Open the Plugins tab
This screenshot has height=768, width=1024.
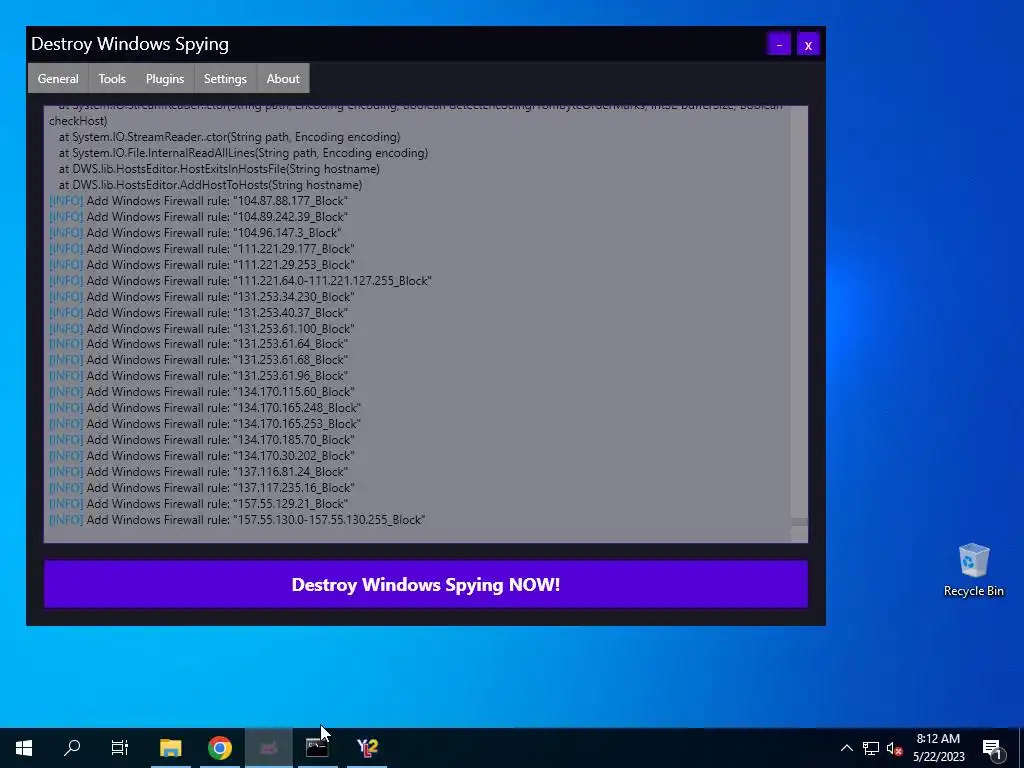tap(165, 78)
